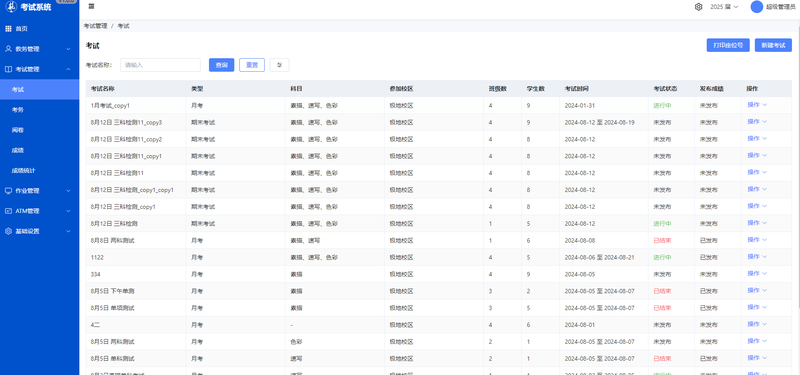Image resolution: width=800 pixels, height=375 pixels.
Task: Collapse the 考试管理 submenu chevron
Action: pyautogui.click(x=68, y=69)
